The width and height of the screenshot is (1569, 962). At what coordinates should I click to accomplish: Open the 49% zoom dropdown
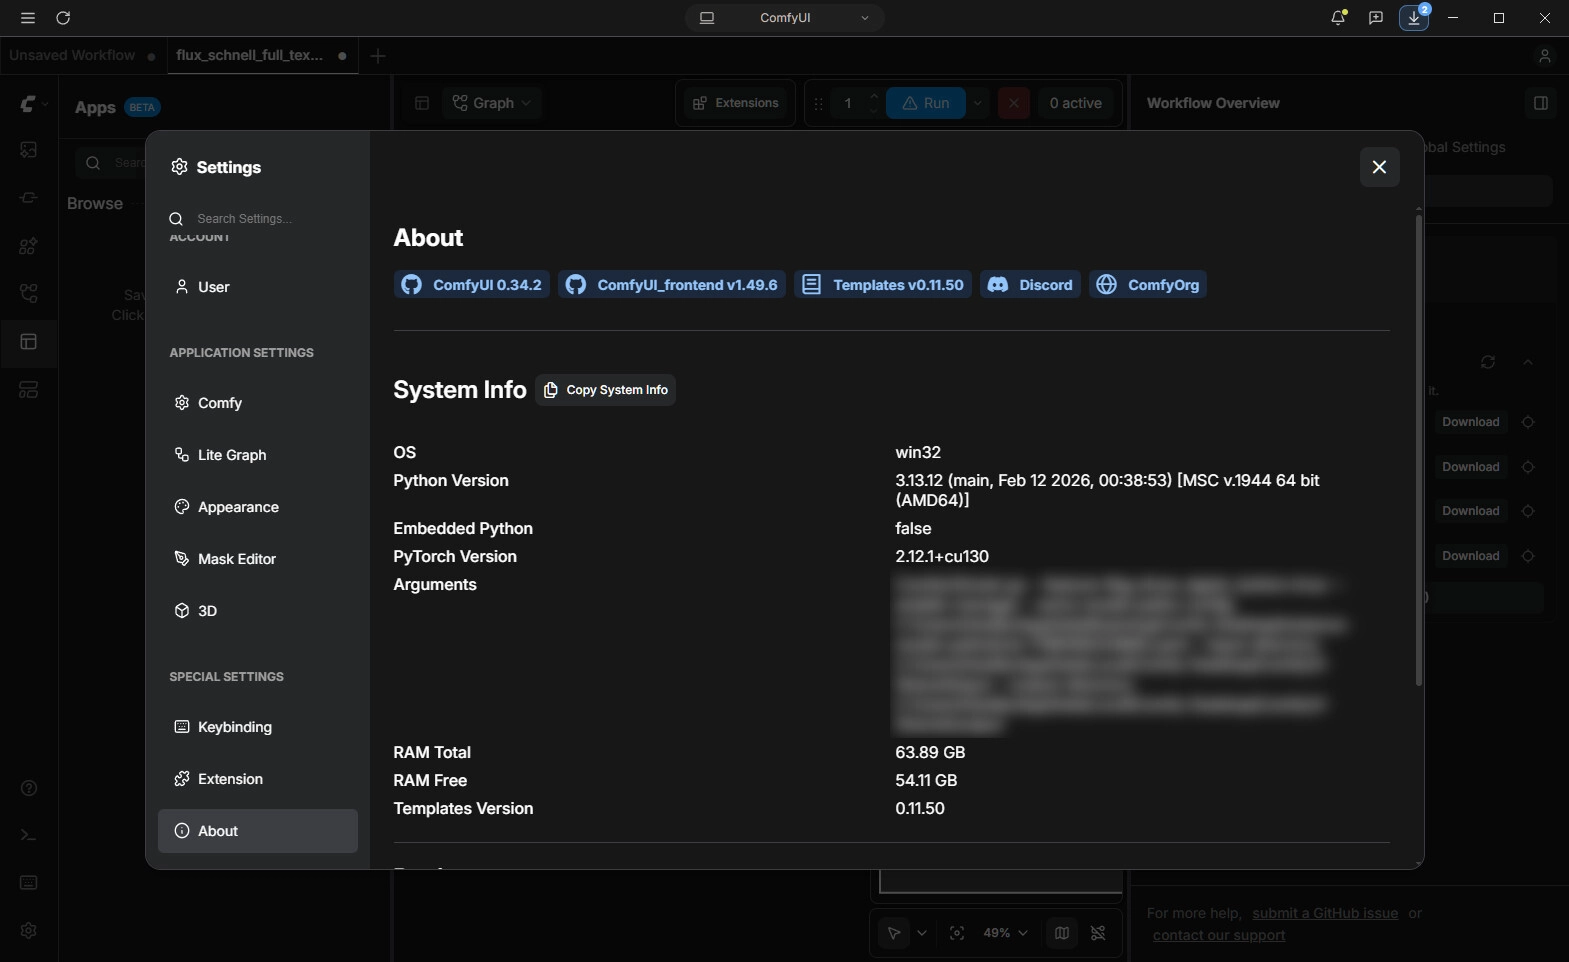[1005, 933]
